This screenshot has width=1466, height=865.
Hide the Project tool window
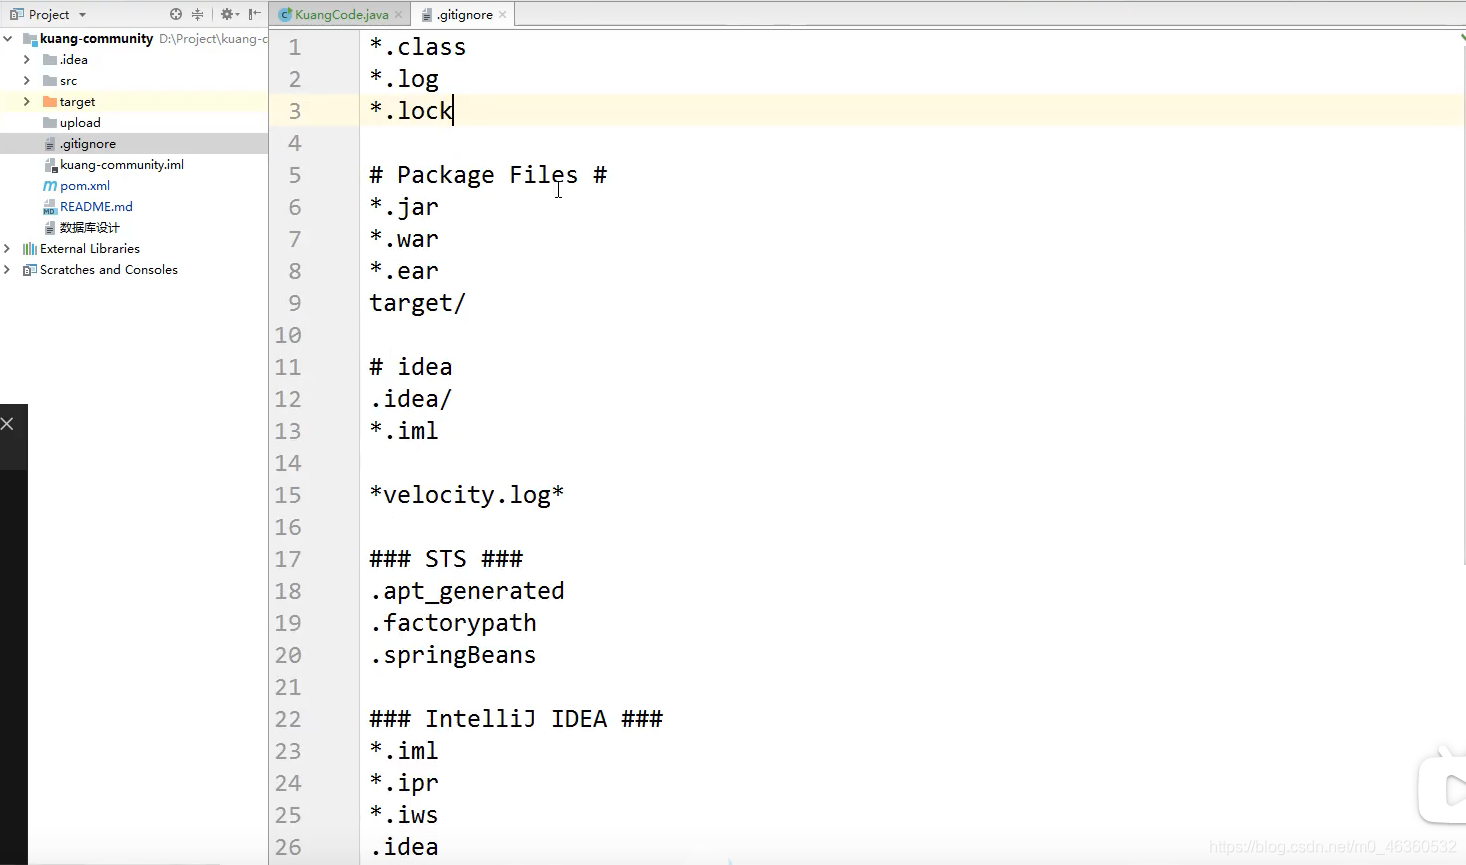[254, 14]
